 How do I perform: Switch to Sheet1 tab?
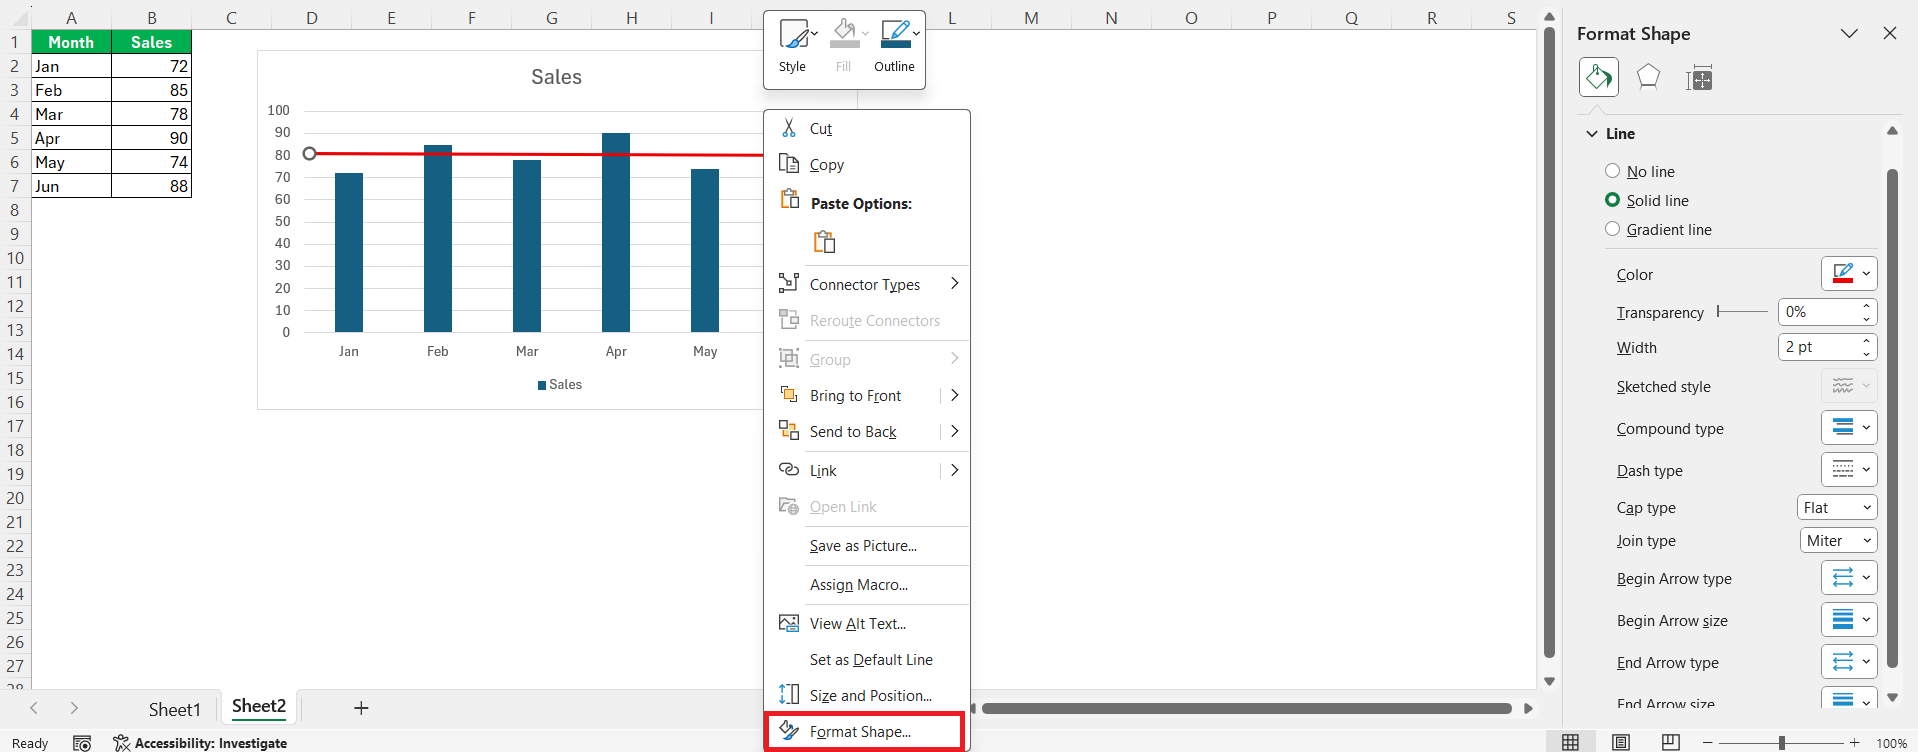175,709
